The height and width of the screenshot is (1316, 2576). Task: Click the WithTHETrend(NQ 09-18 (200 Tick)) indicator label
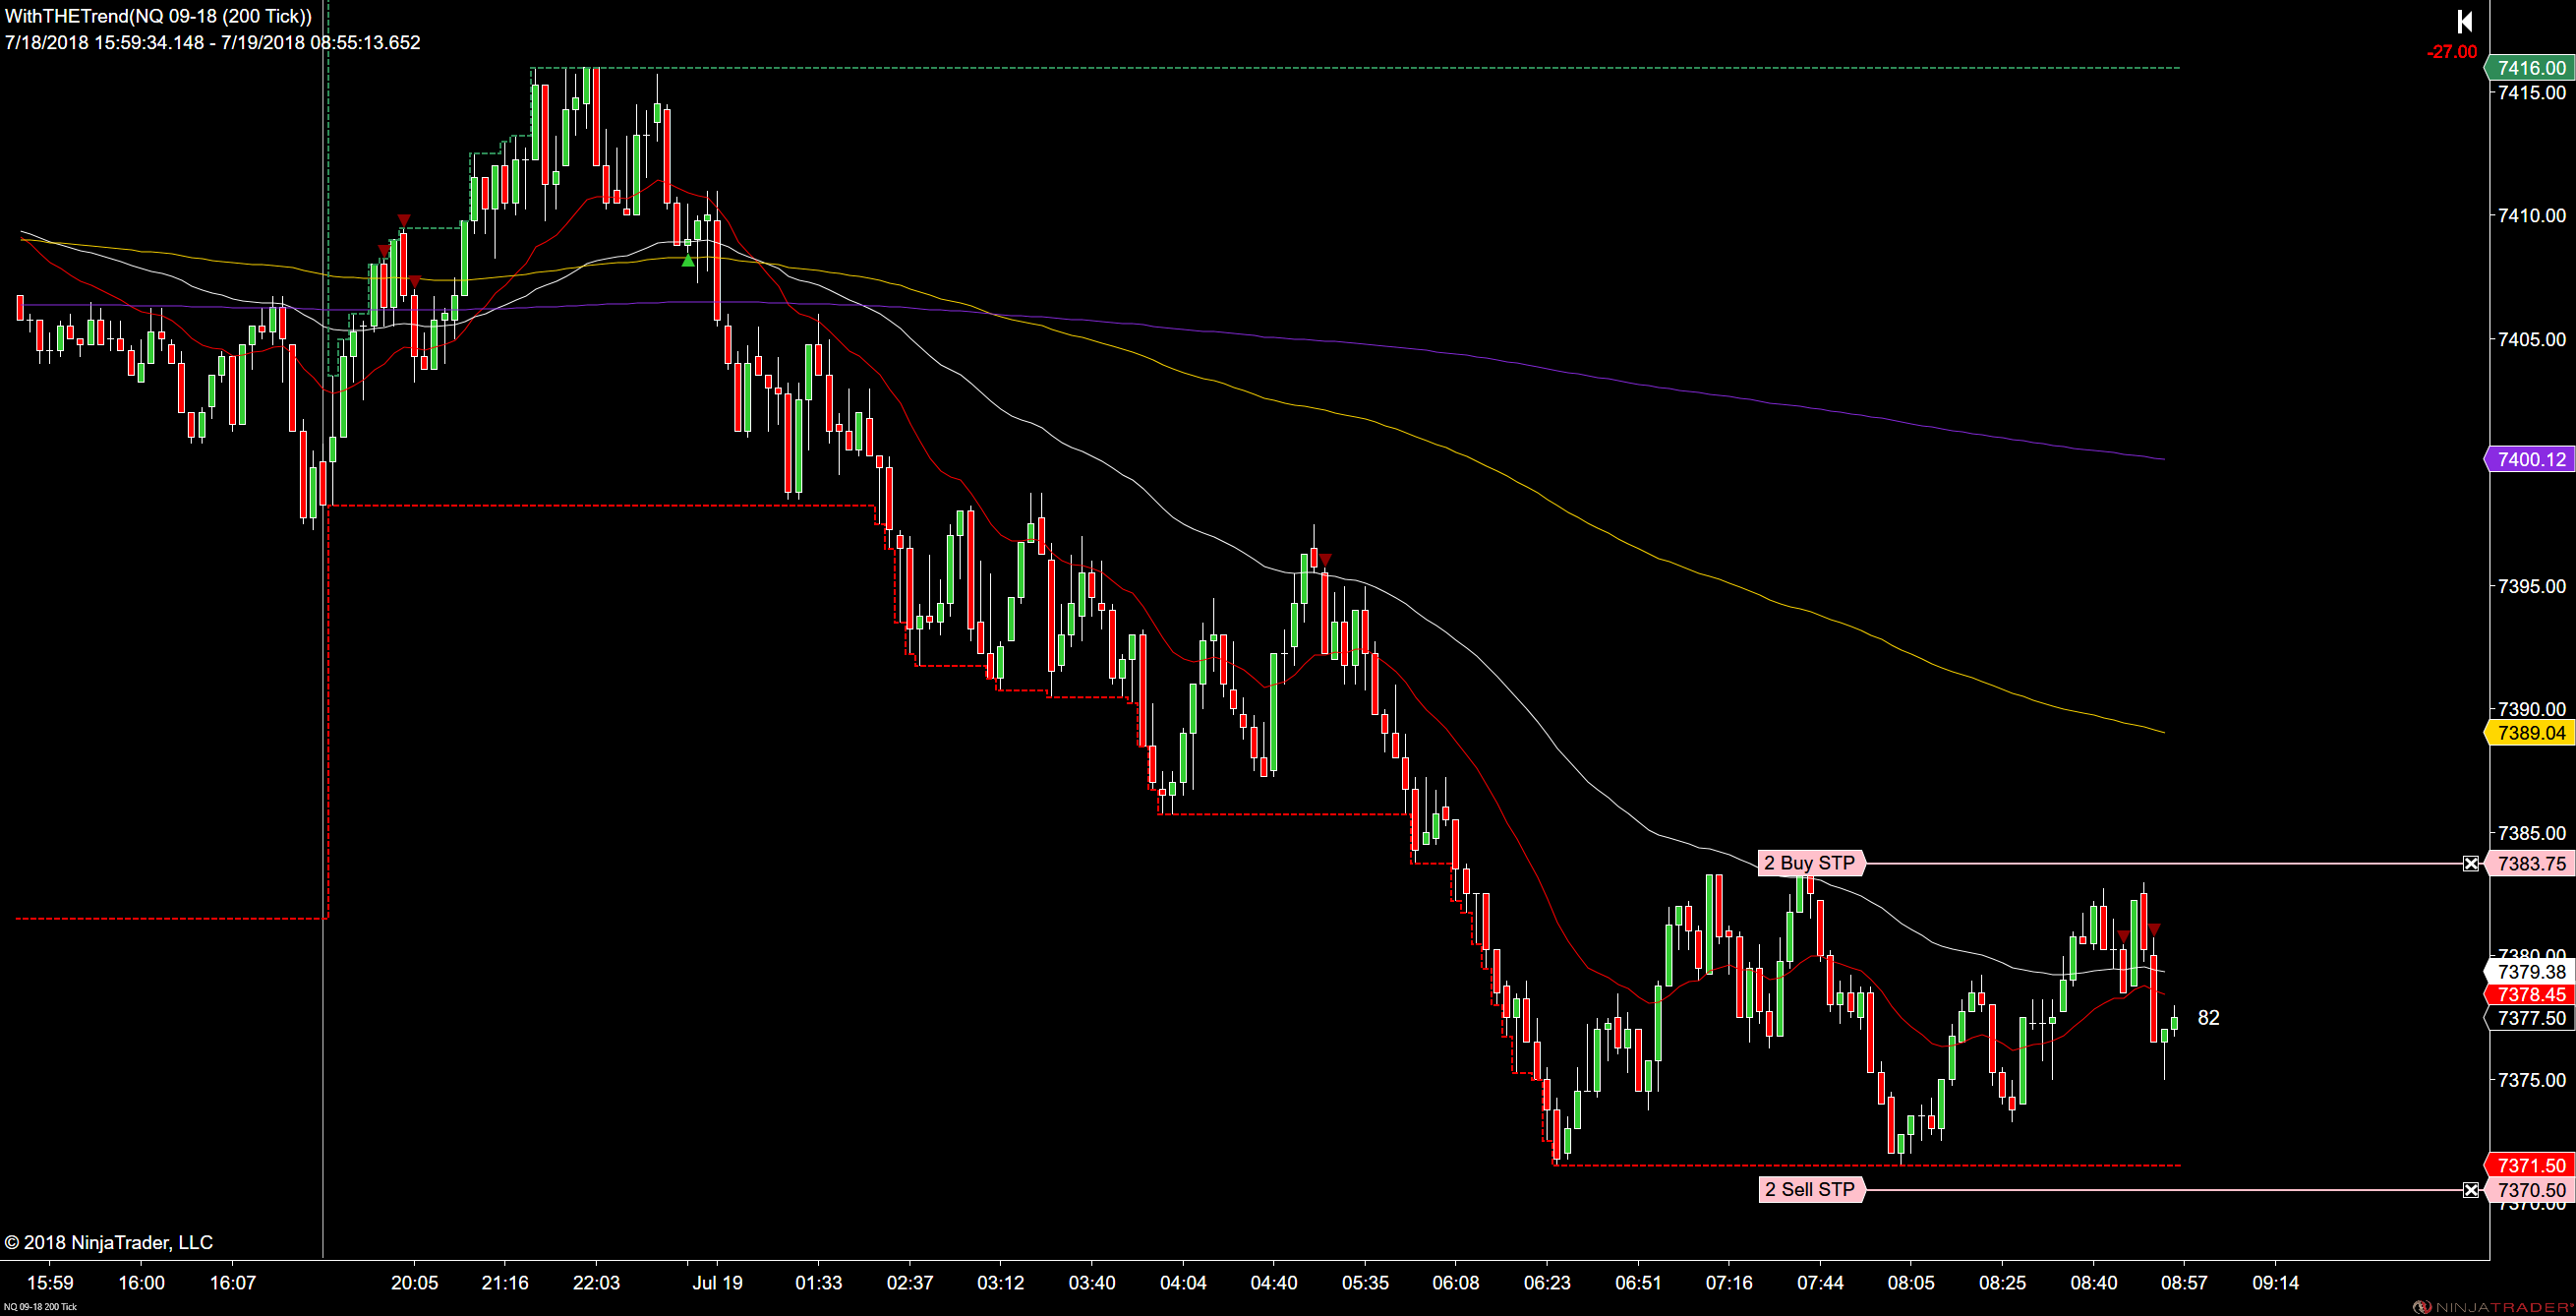click(158, 16)
